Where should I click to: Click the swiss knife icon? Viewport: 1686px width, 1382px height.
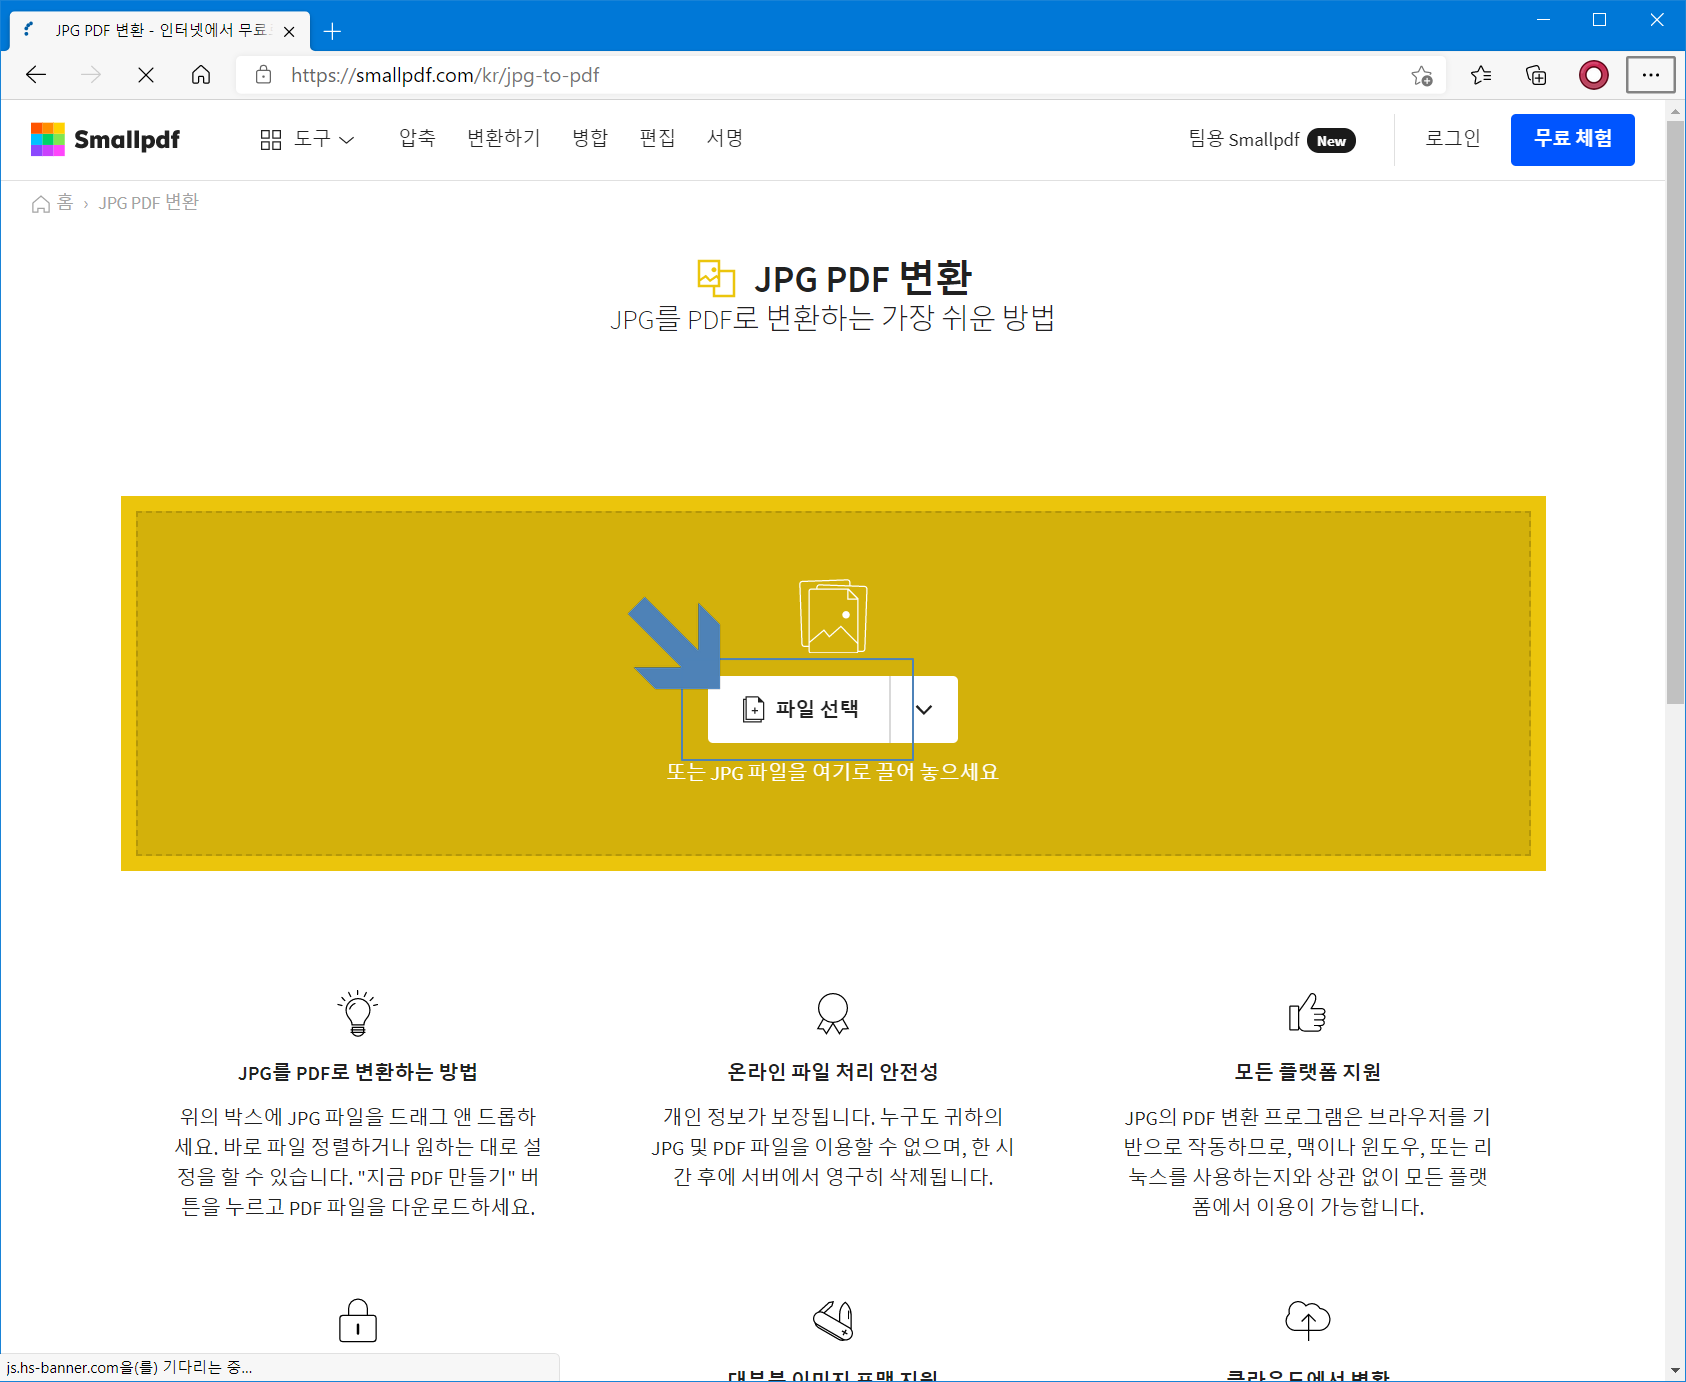(x=833, y=1320)
